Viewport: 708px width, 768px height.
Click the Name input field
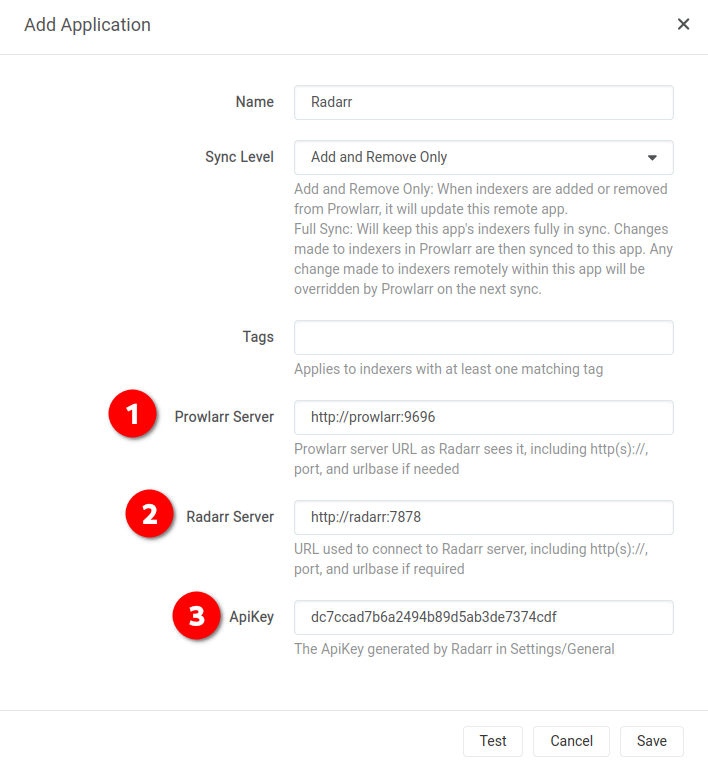point(484,102)
